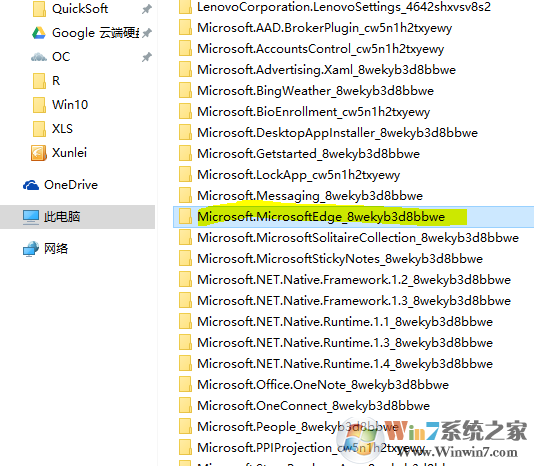This screenshot has height=466, width=534.
Task: Click folder icon of Microsoft.MicrosoftEdge row
Action: (186, 217)
